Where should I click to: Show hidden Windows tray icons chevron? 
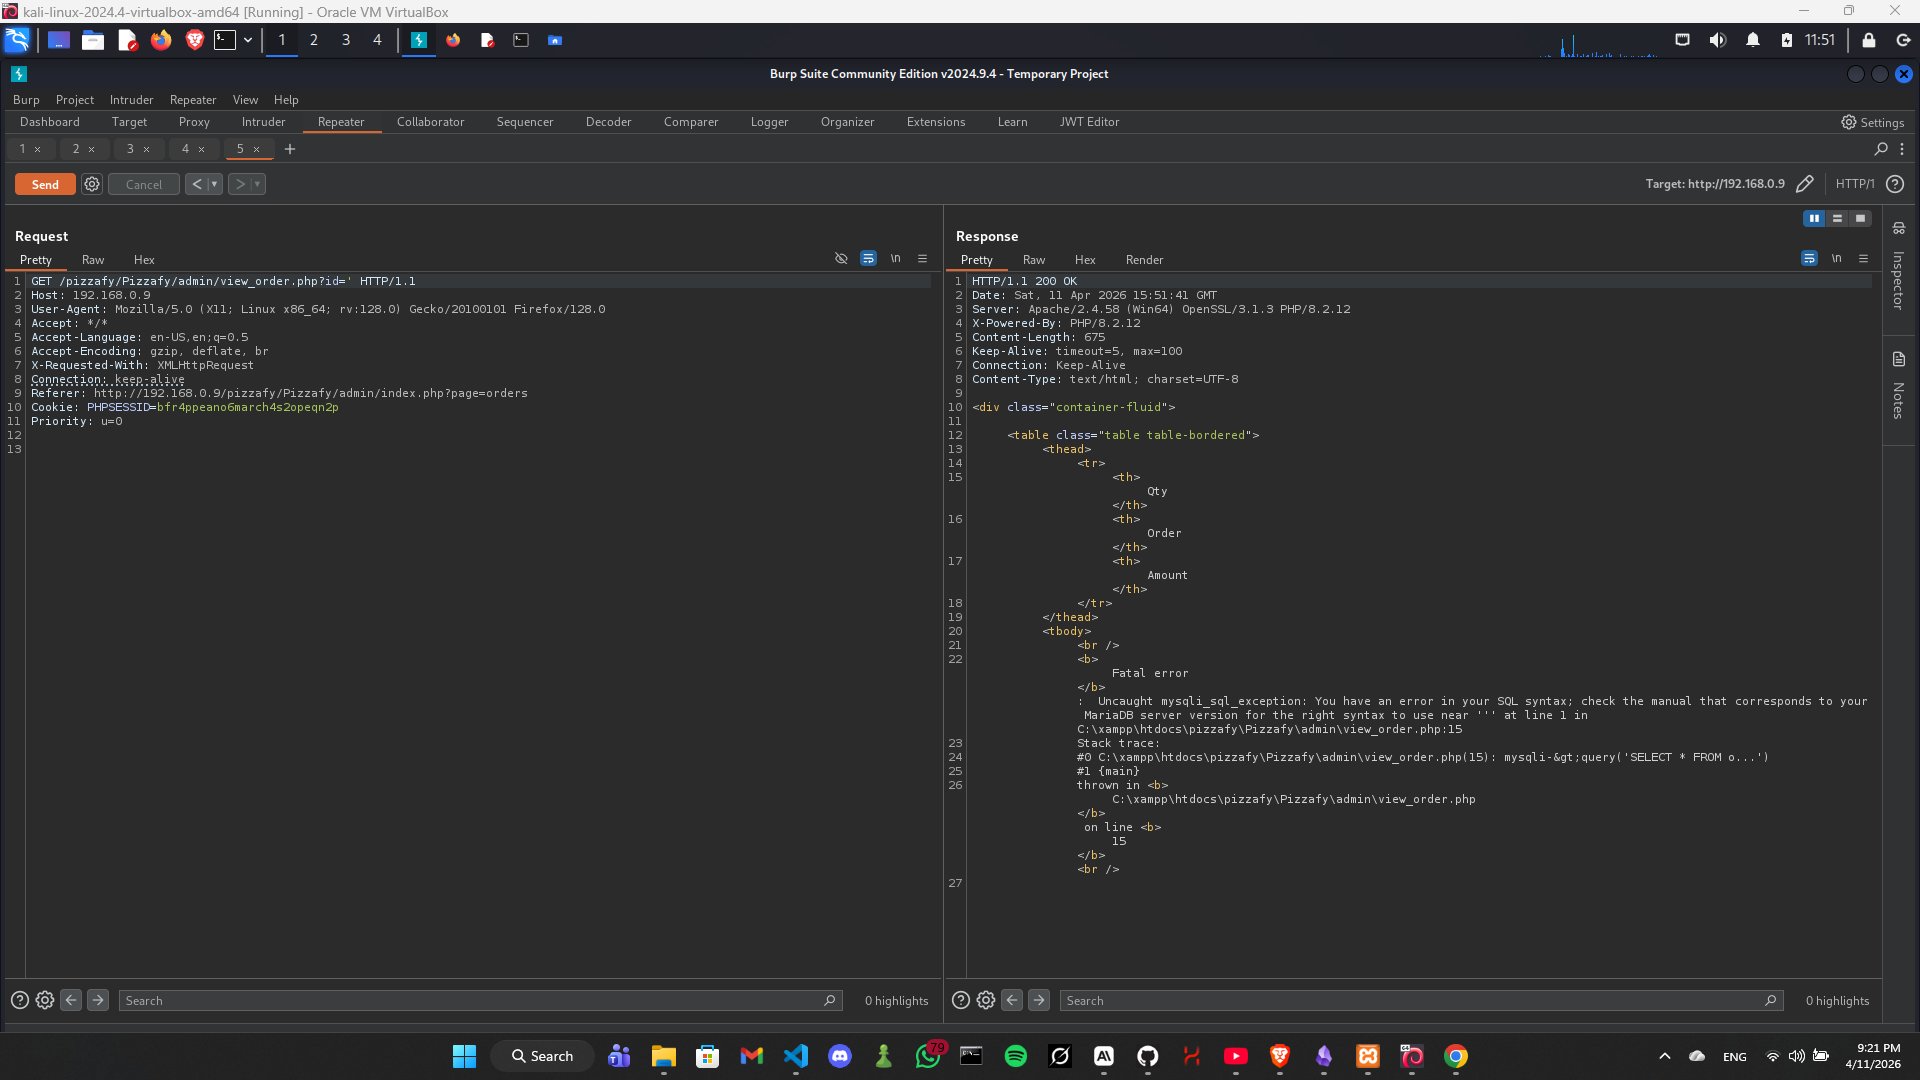1665,1056
